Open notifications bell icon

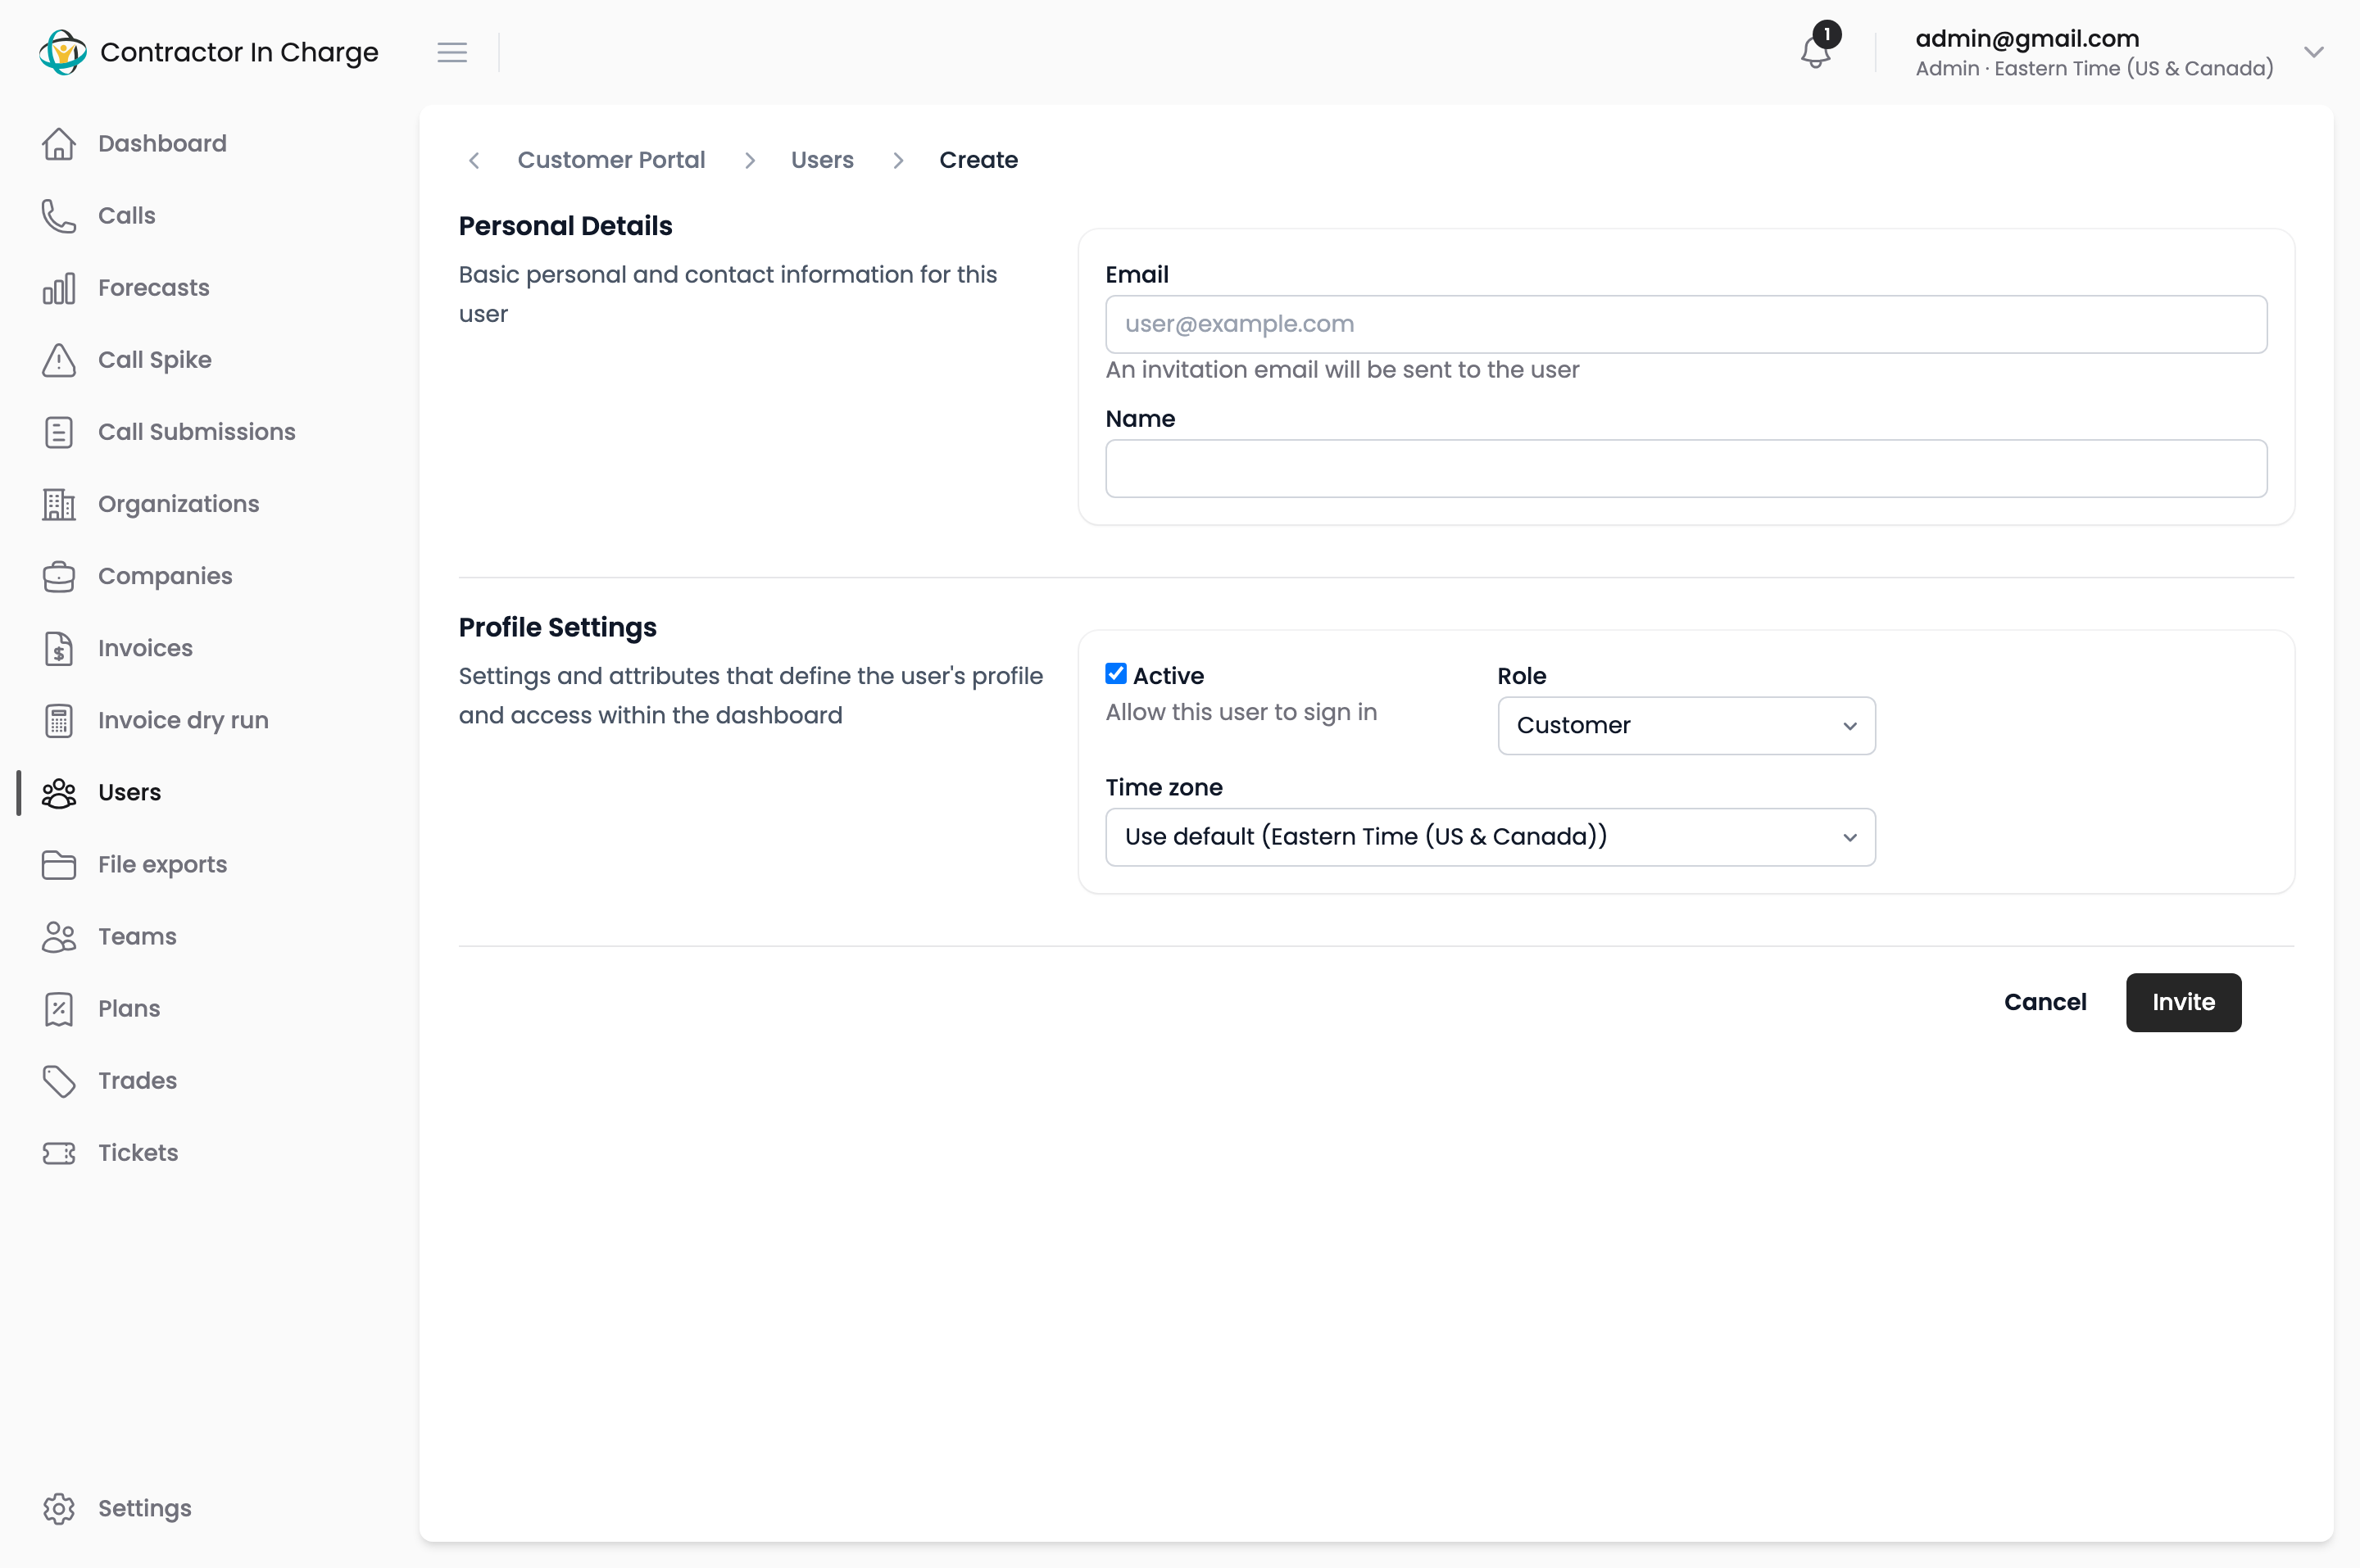(x=1815, y=52)
